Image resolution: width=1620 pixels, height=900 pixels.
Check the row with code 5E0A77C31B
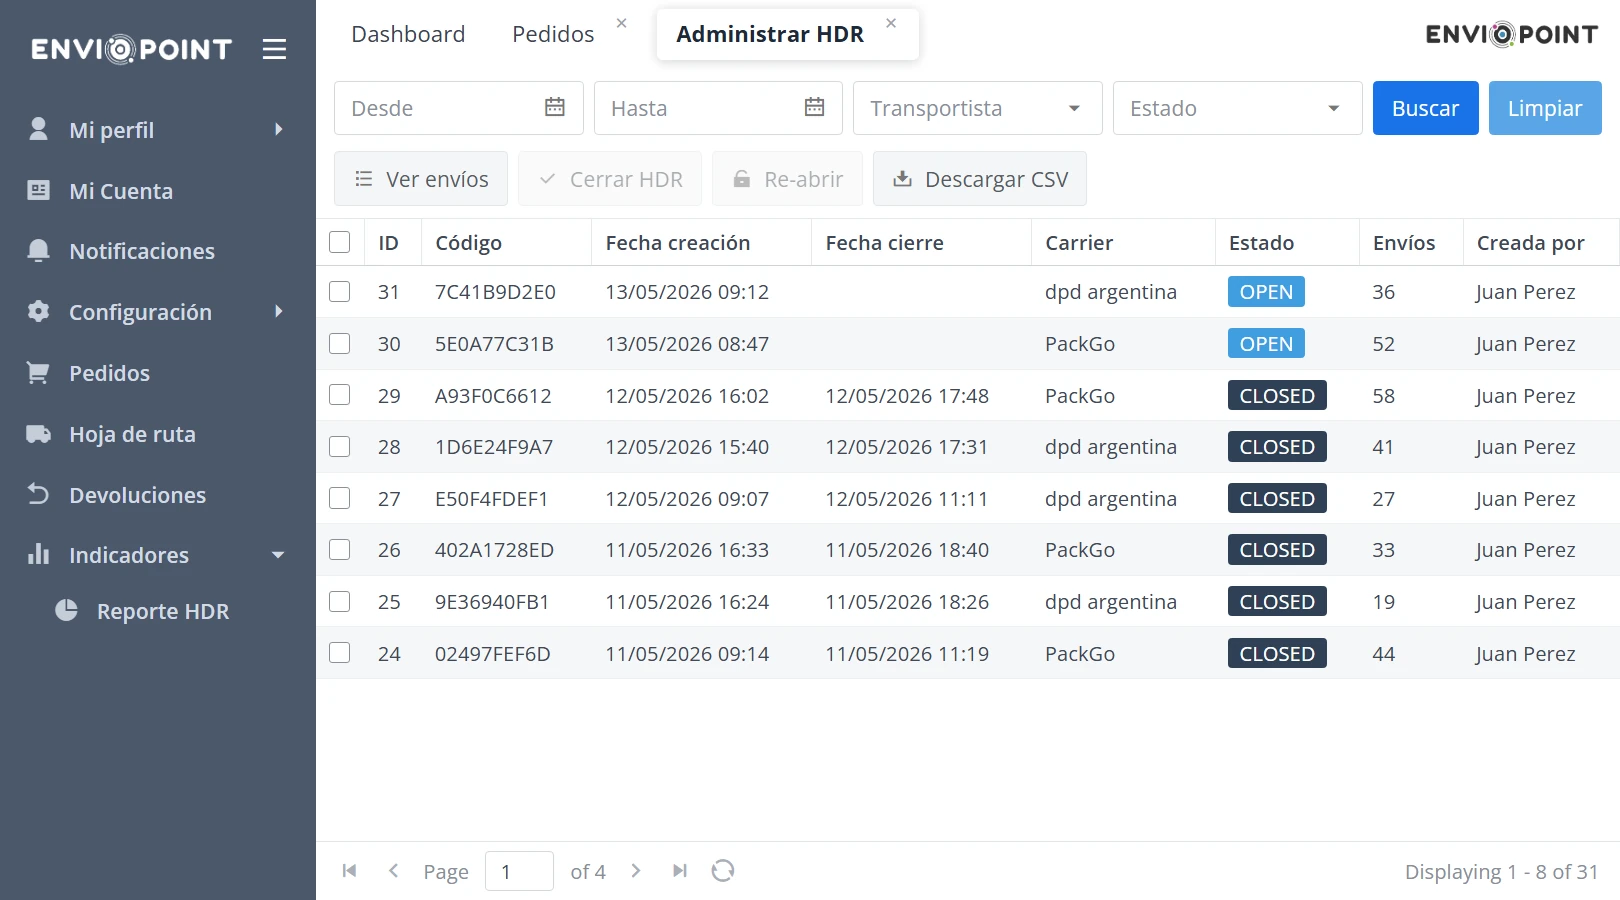tap(340, 343)
